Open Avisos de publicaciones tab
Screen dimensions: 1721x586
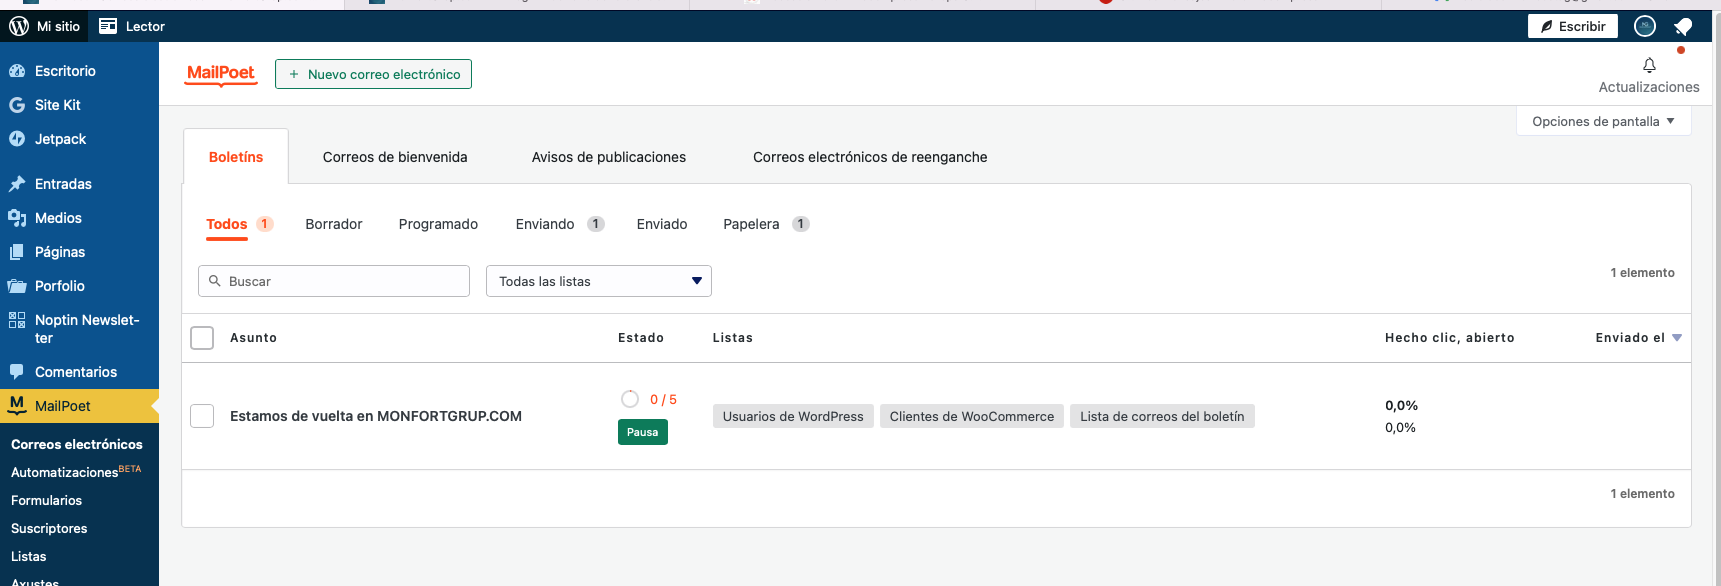click(609, 157)
